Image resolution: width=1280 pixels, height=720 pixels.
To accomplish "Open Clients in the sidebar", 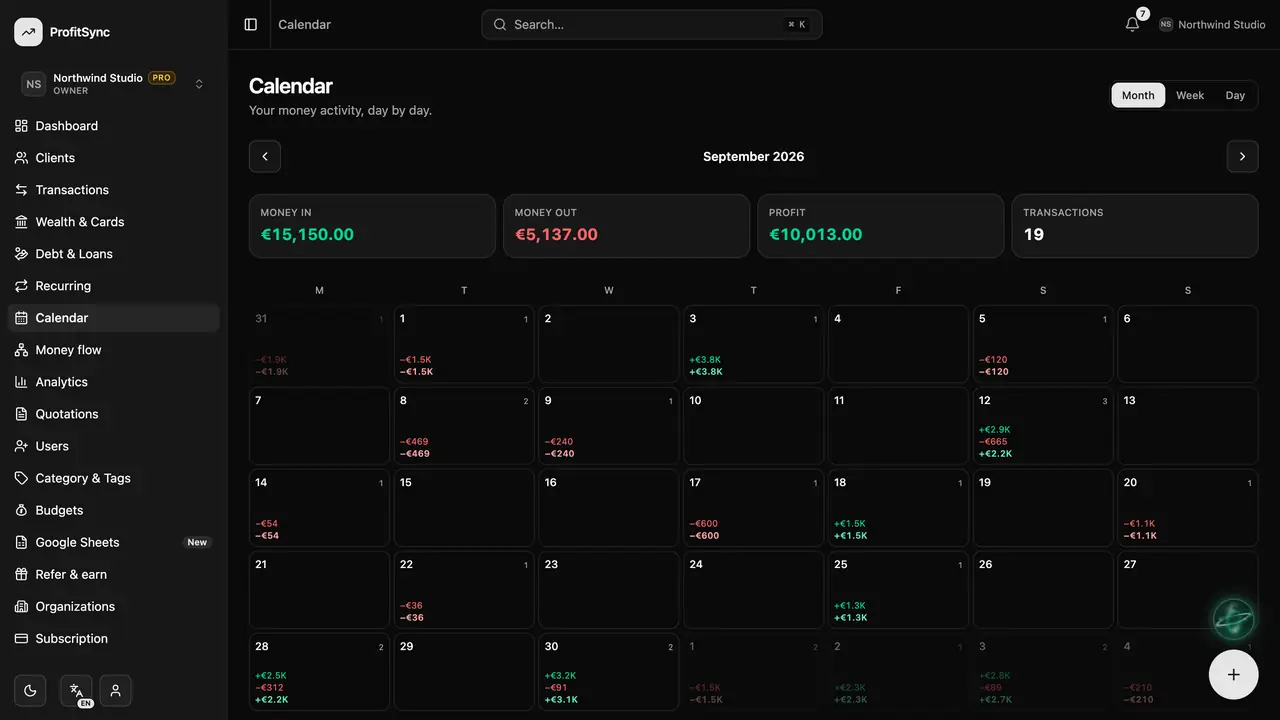I will (114, 158).
